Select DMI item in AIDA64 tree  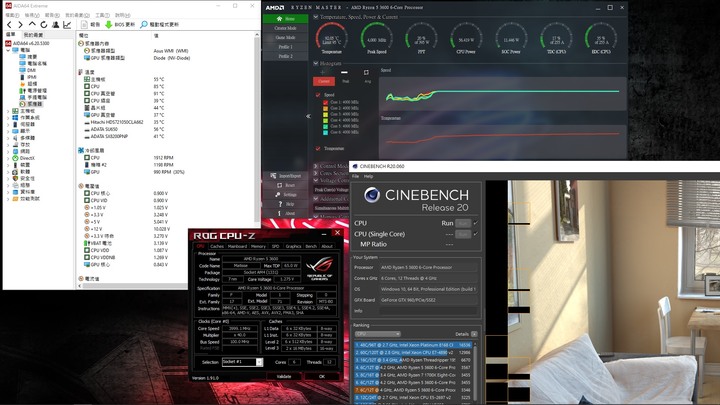click(28, 70)
